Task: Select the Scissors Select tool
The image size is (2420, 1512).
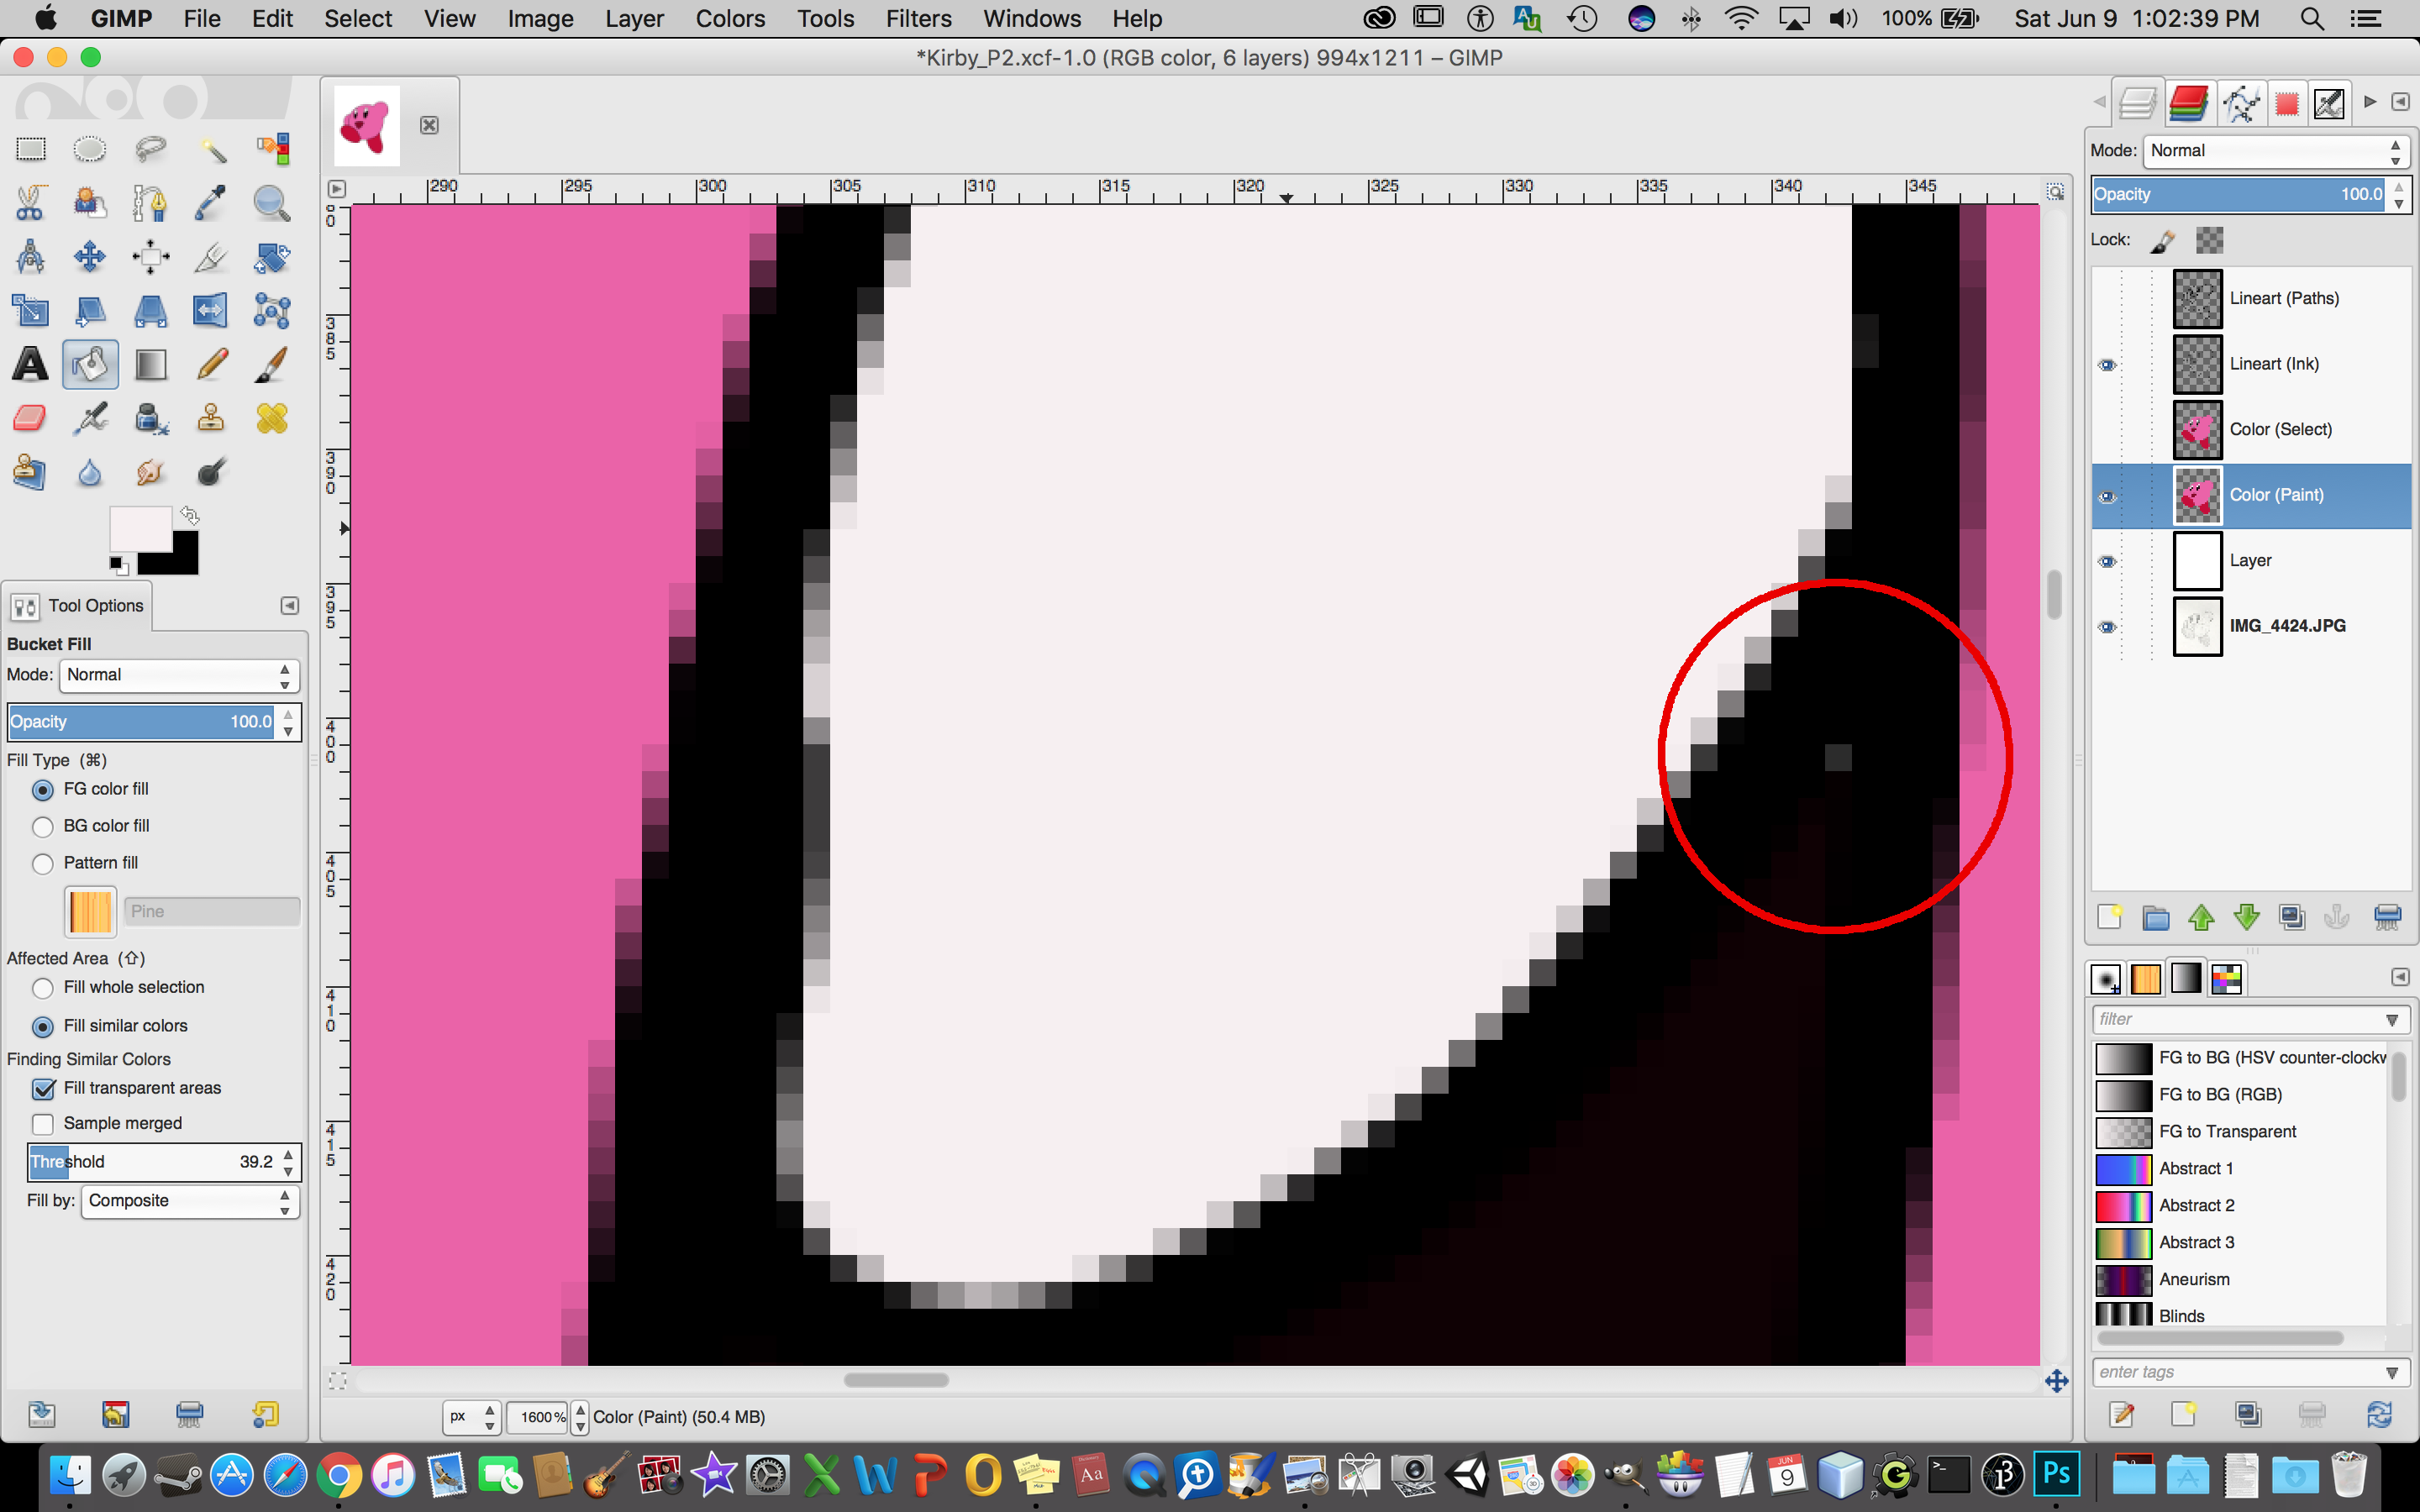Action: click(x=30, y=203)
